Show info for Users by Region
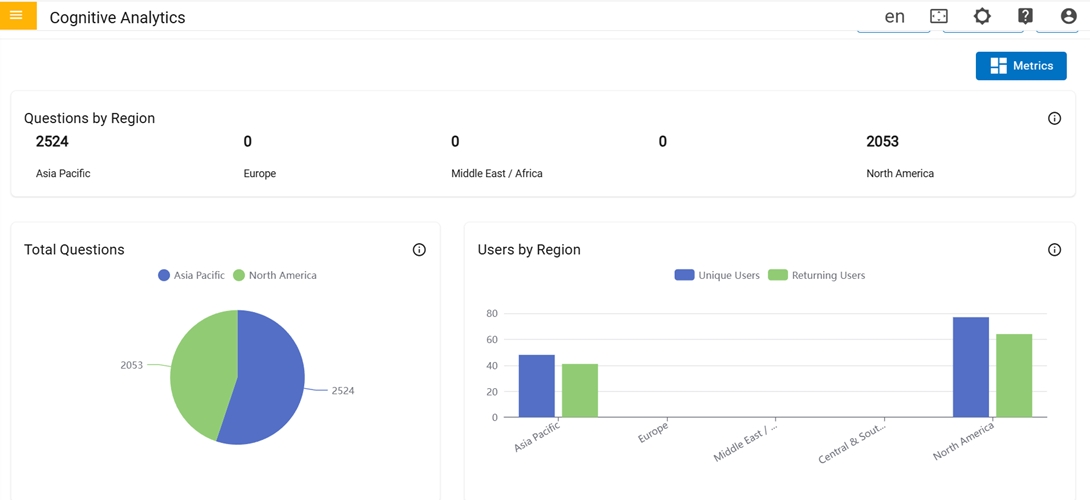Screen dimensions: 1090x500 (1054, 250)
